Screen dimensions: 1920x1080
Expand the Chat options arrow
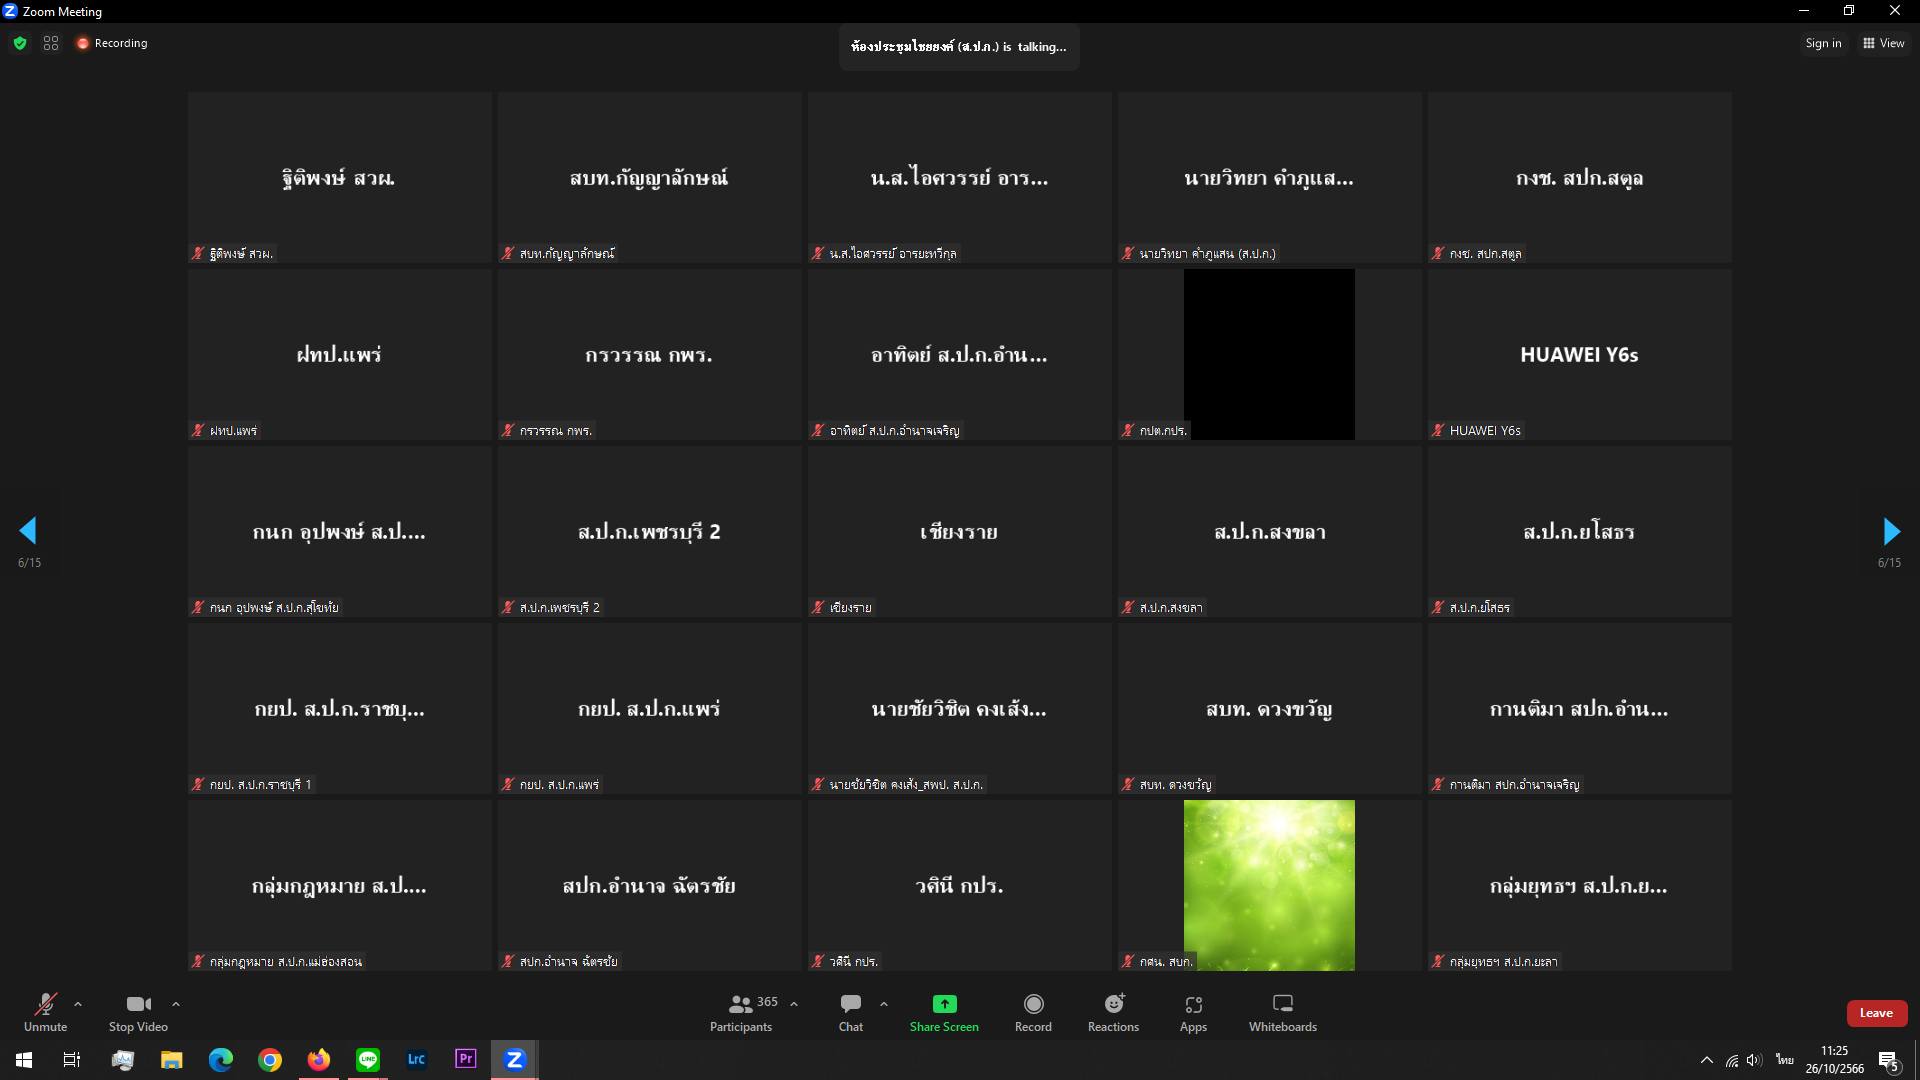click(884, 1004)
